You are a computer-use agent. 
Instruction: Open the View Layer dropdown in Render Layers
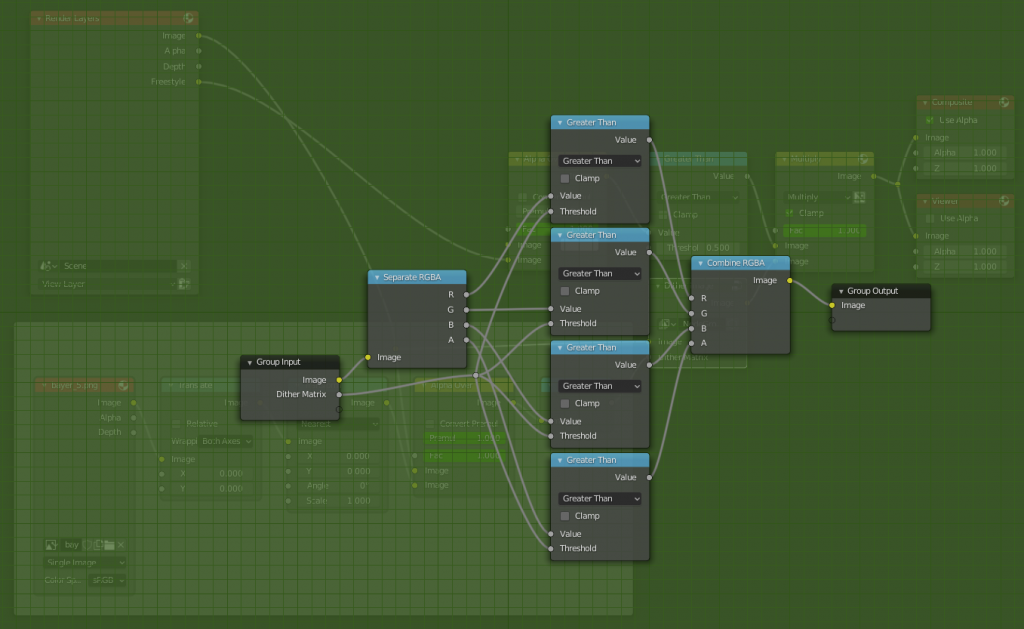tap(108, 284)
